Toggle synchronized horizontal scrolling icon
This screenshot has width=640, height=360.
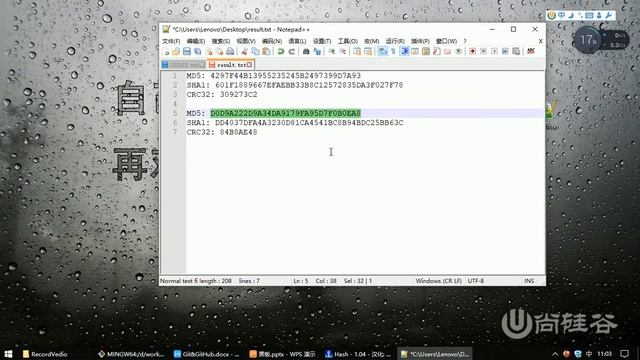coord(368,51)
